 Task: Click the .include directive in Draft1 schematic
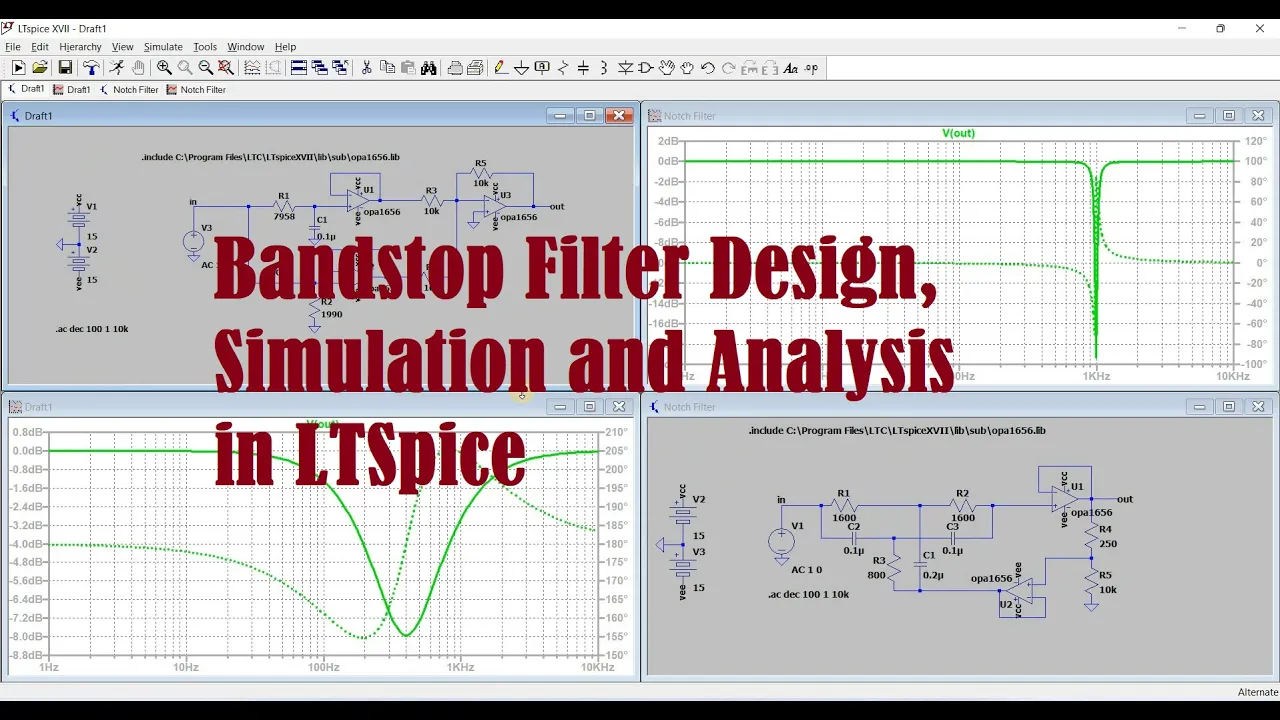271,157
